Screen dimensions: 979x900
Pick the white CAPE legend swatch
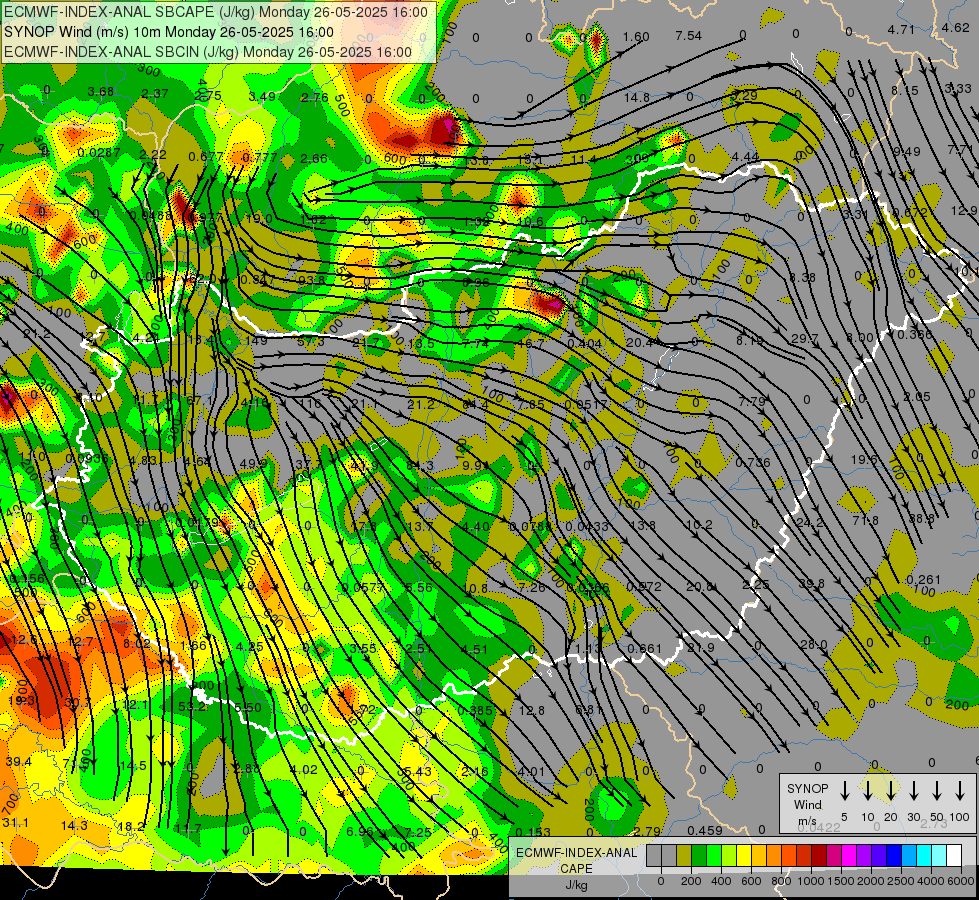coord(954,855)
